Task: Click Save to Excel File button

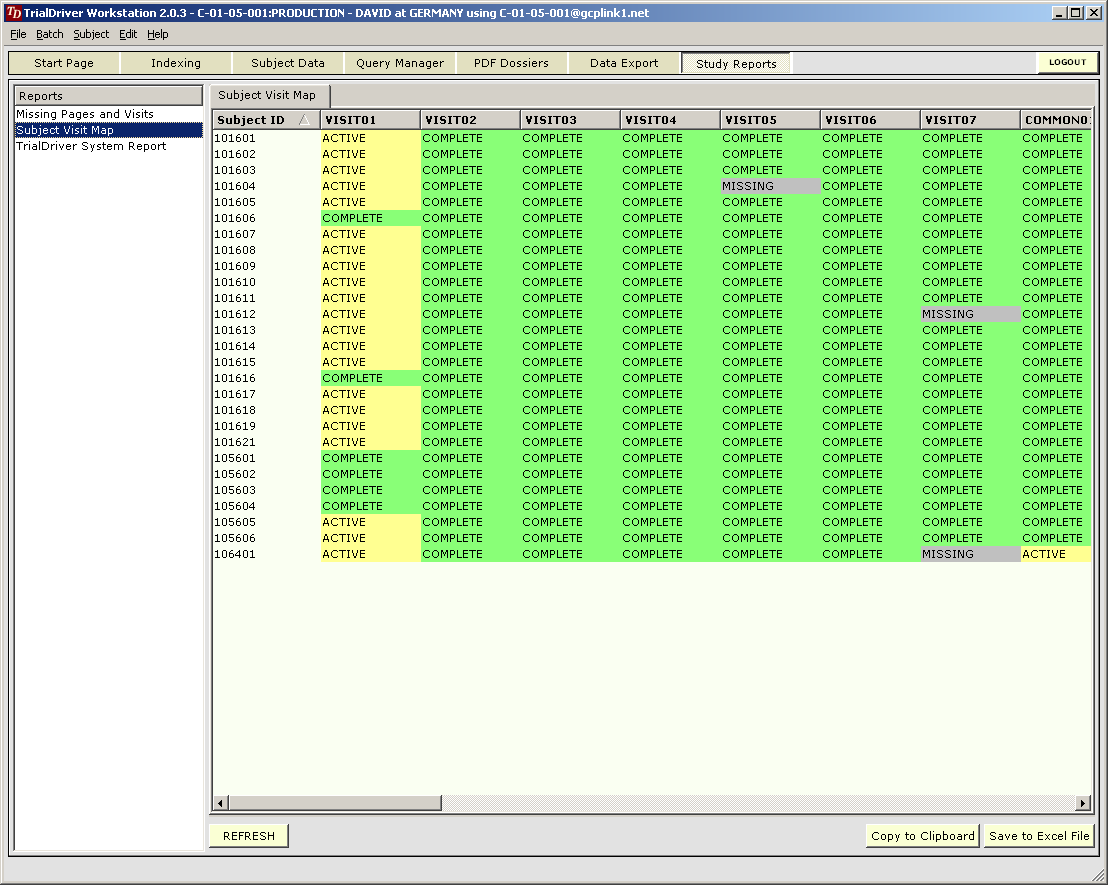Action: tap(1039, 836)
